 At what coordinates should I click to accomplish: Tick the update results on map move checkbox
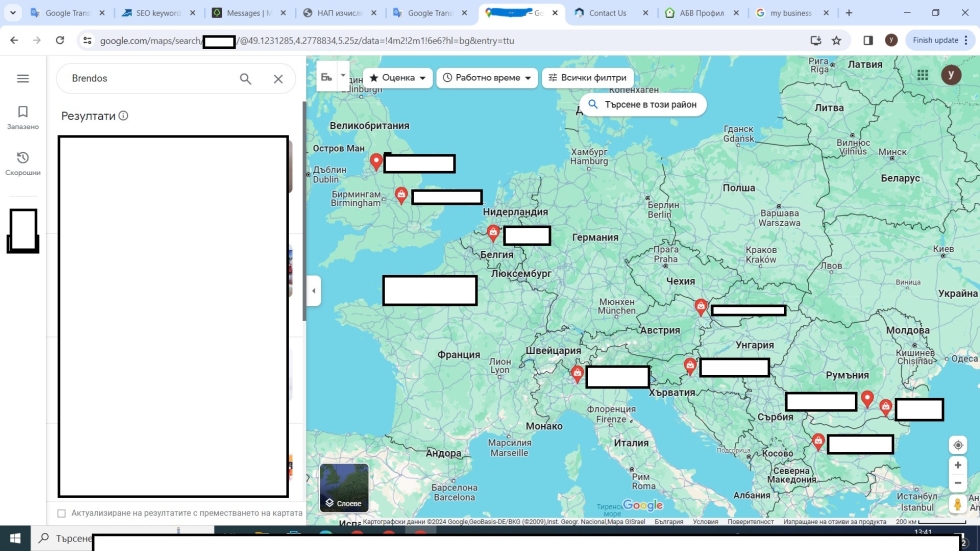coord(62,513)
